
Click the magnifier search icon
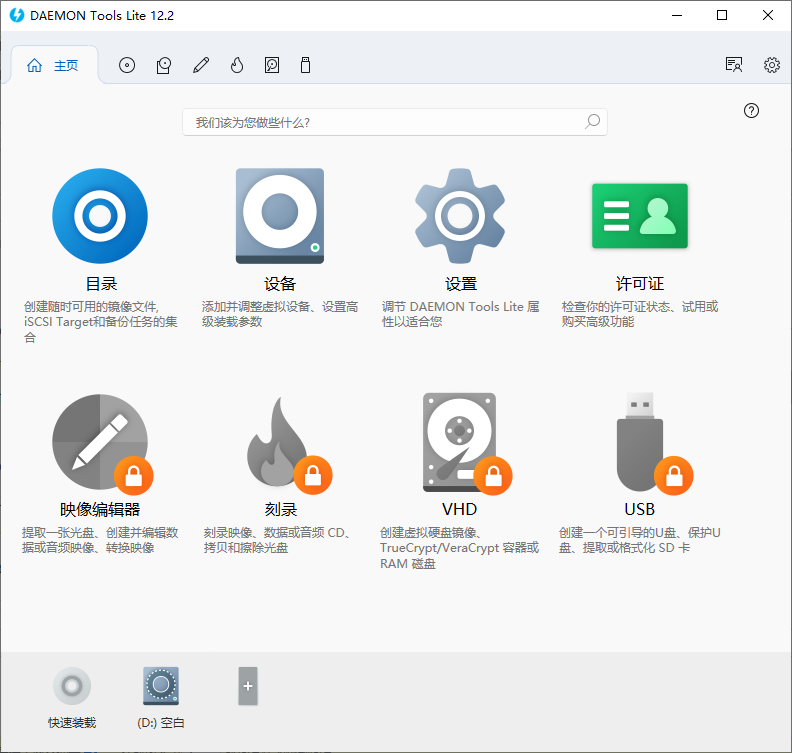[592, 122]
